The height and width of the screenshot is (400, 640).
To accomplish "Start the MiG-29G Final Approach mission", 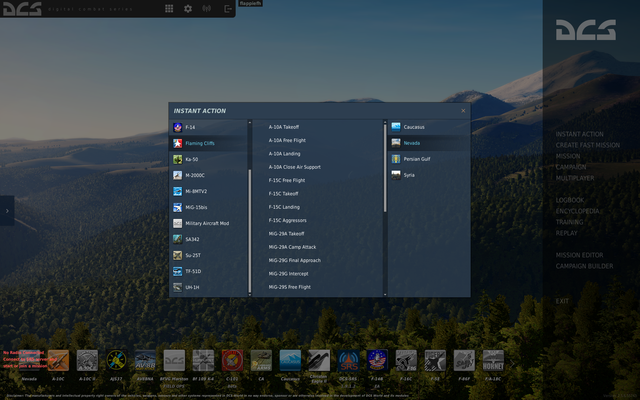I will click(x=294, y=260).
